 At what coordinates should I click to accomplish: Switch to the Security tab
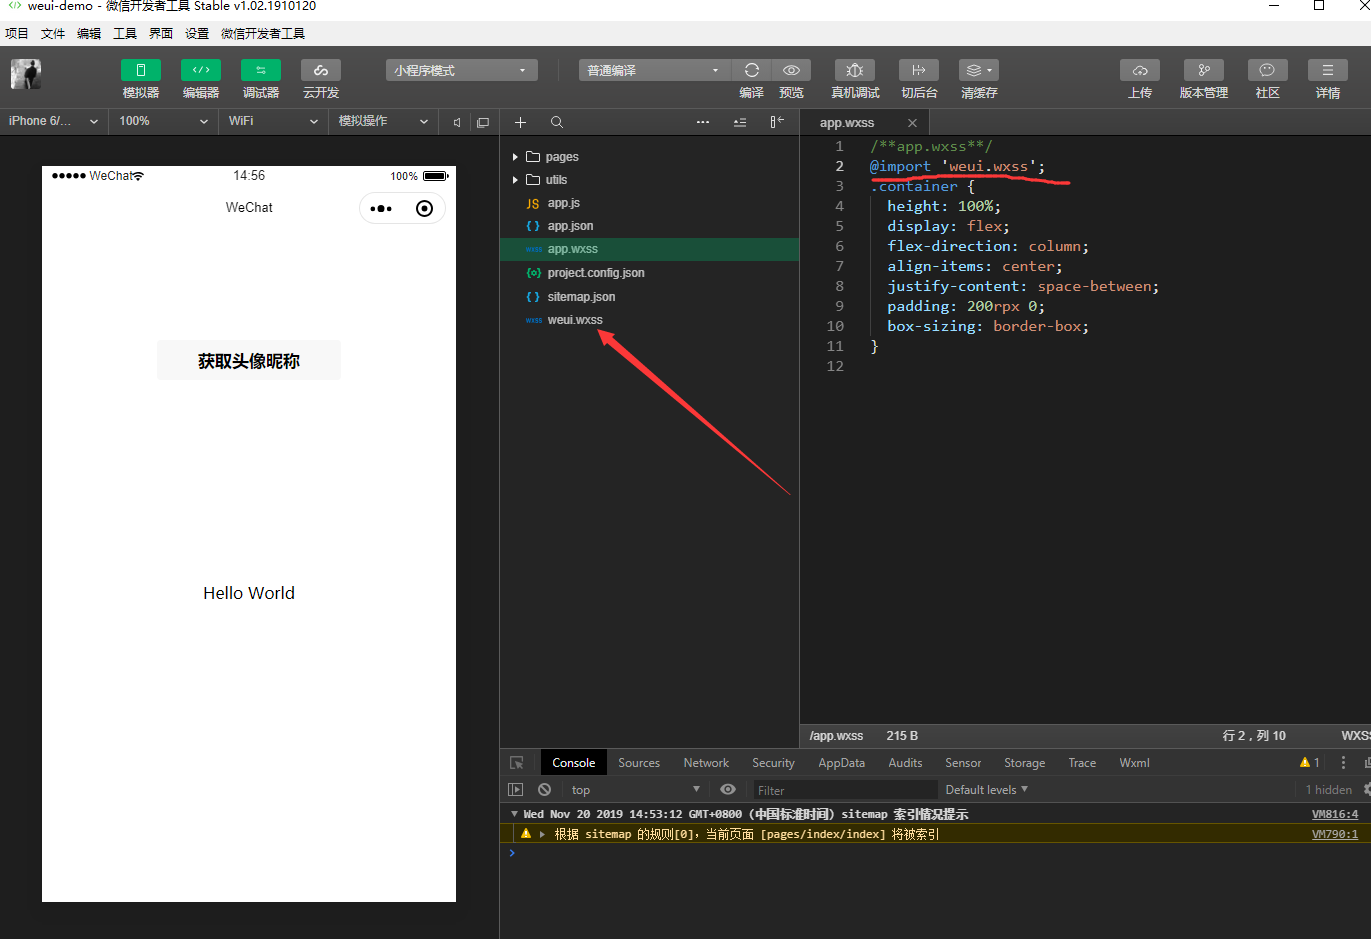[x=773, y=763]
